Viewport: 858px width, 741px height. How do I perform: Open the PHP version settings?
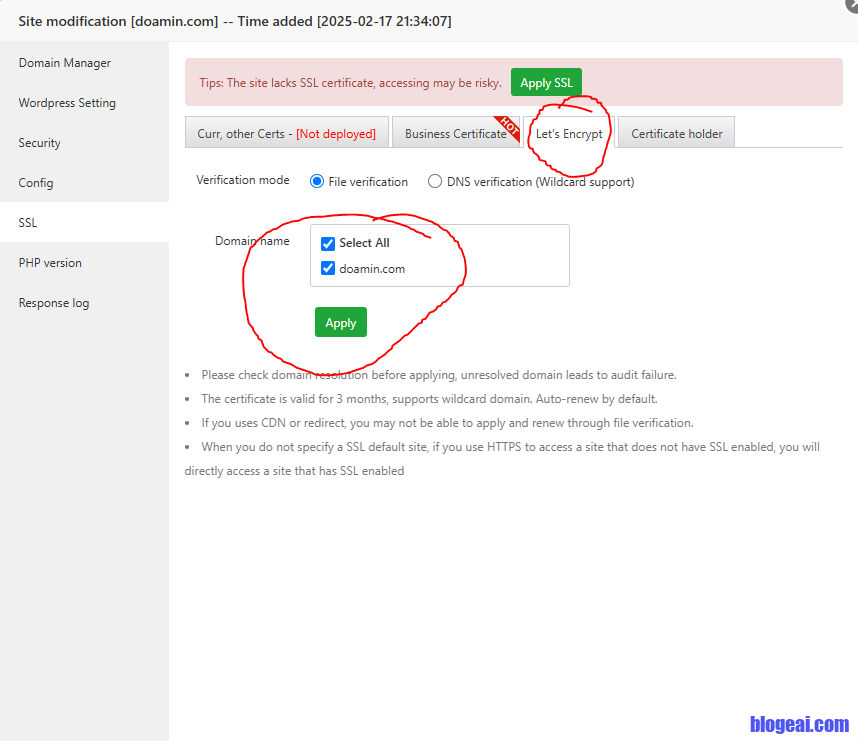click(x=50, y=263)
